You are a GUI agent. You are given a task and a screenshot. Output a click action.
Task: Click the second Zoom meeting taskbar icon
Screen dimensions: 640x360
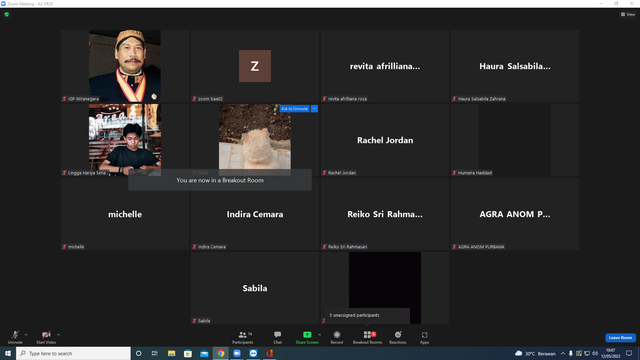point(253,353)
